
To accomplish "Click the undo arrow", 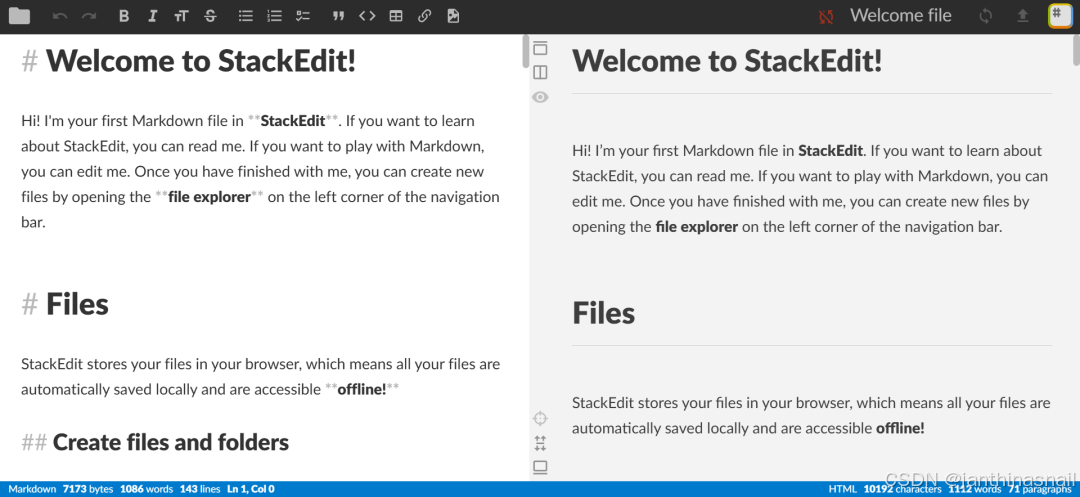I will coord(60,16).
